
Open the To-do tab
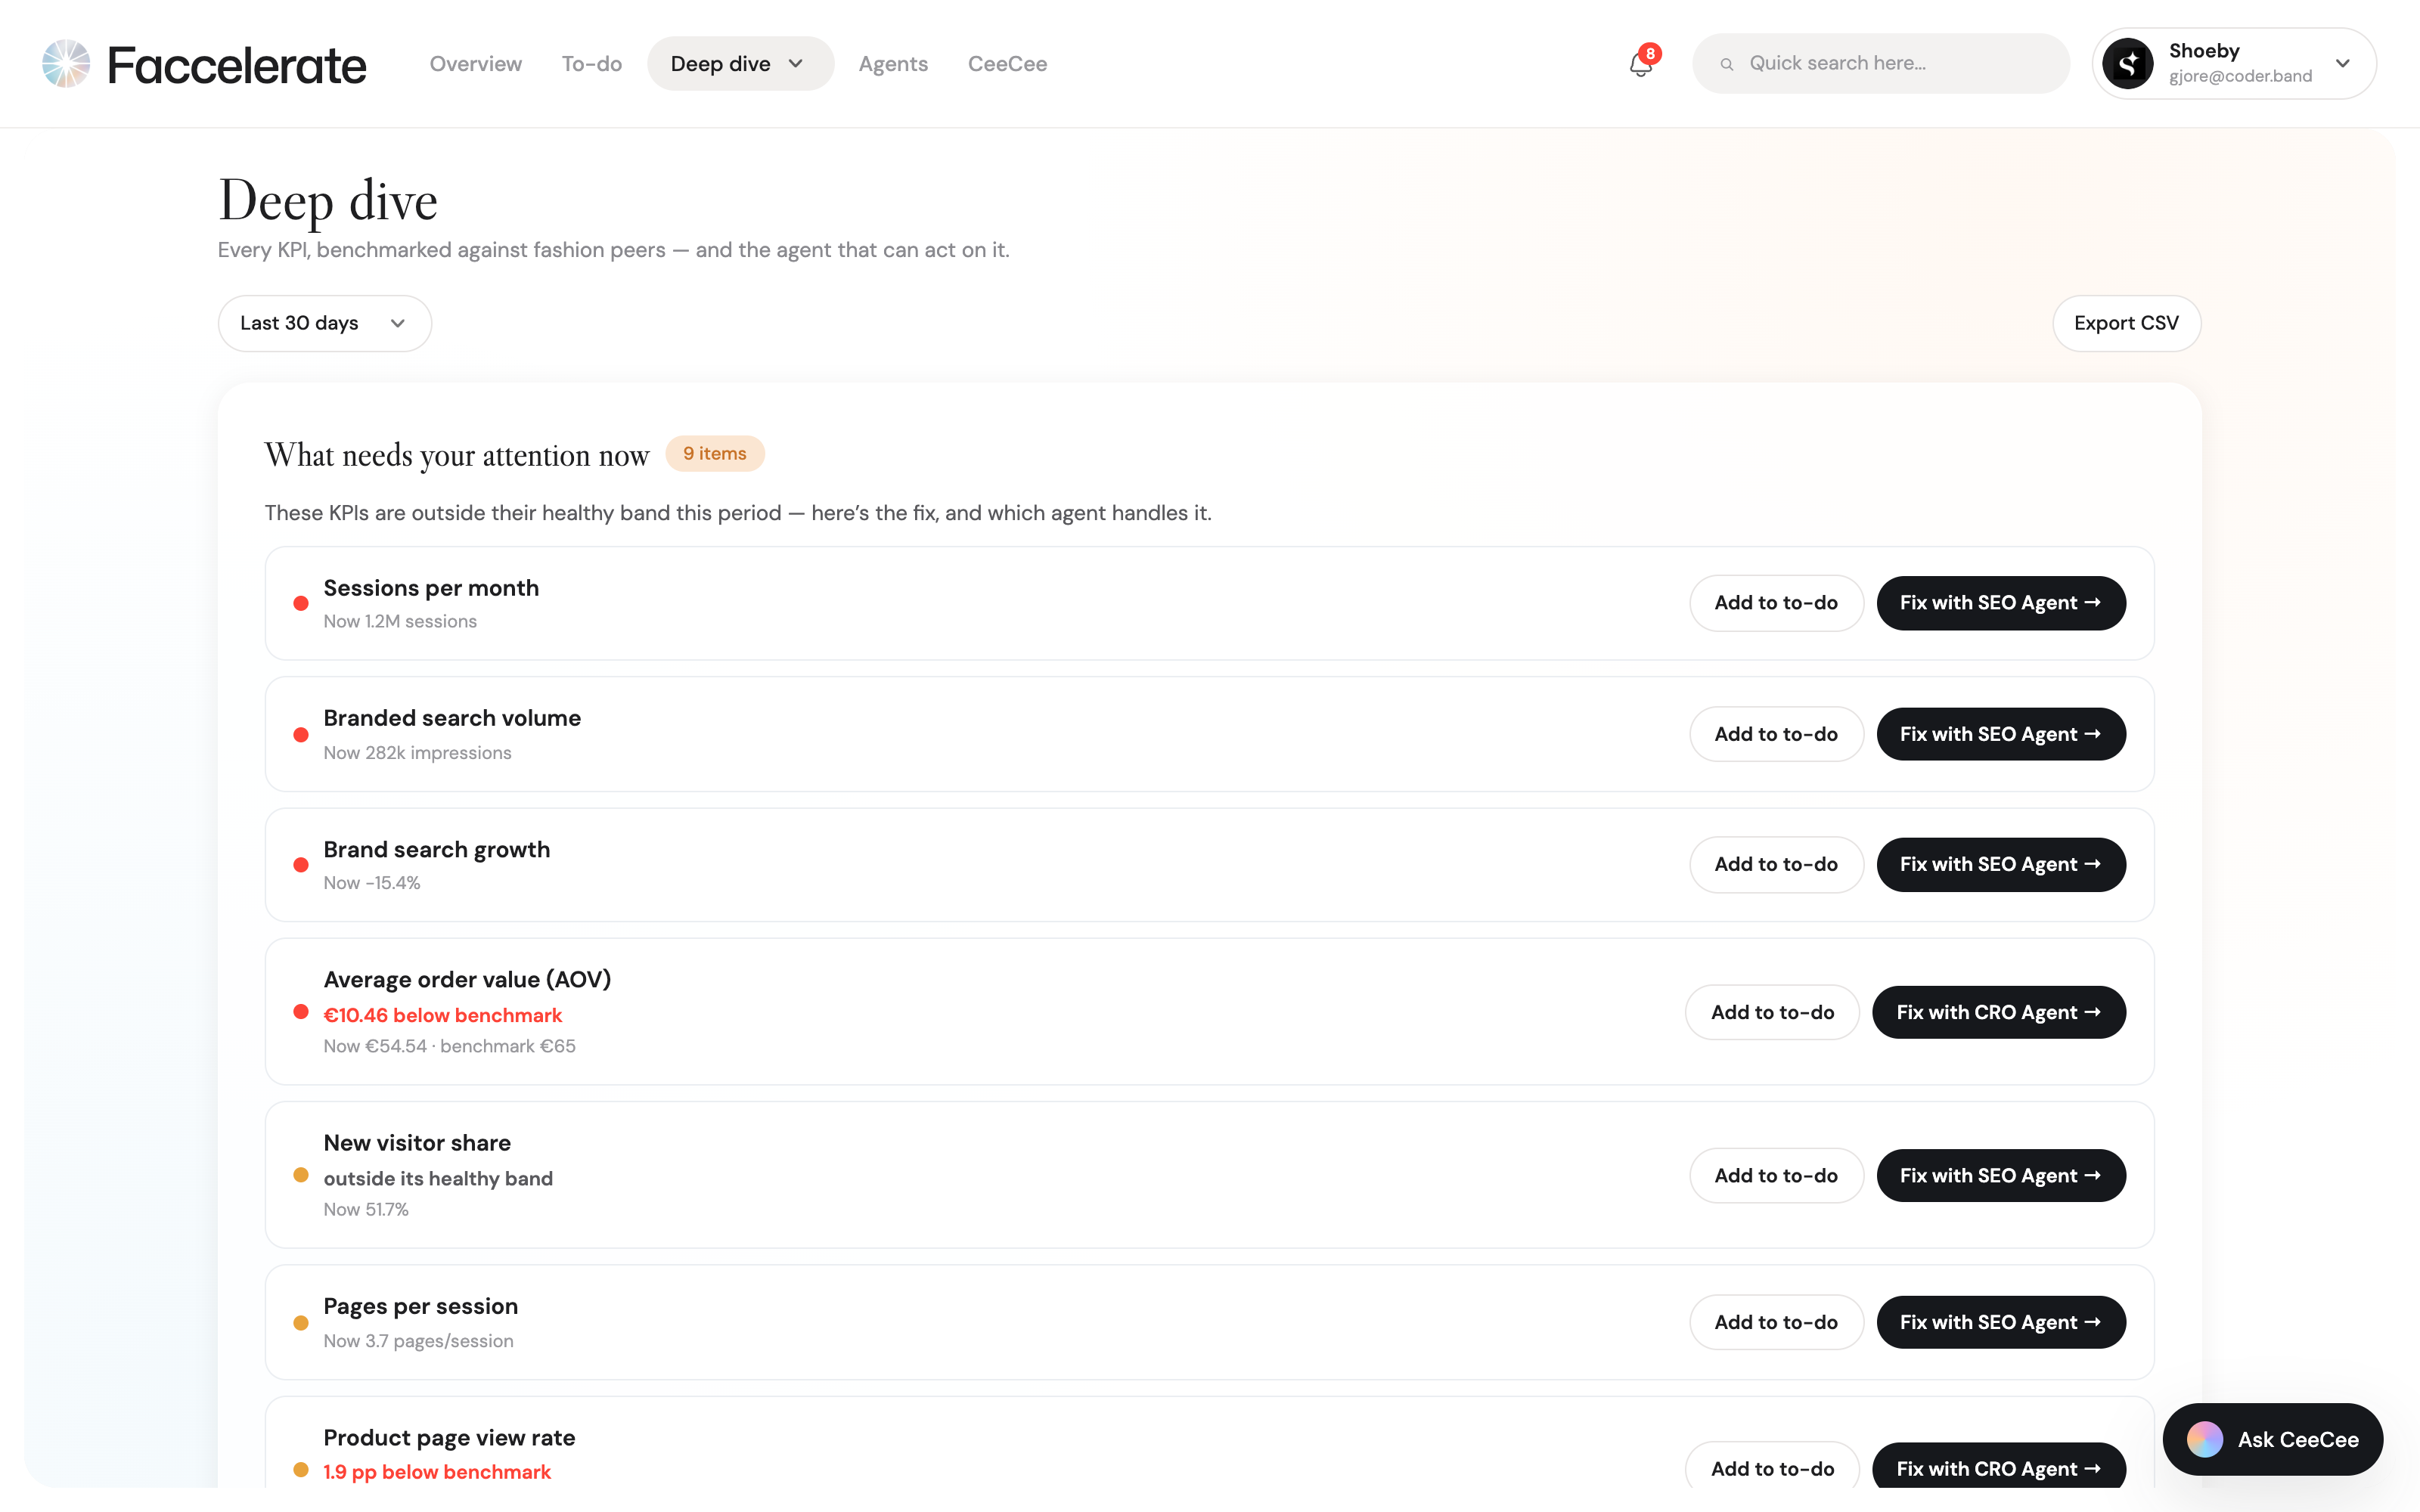click(x=591, y=64)
